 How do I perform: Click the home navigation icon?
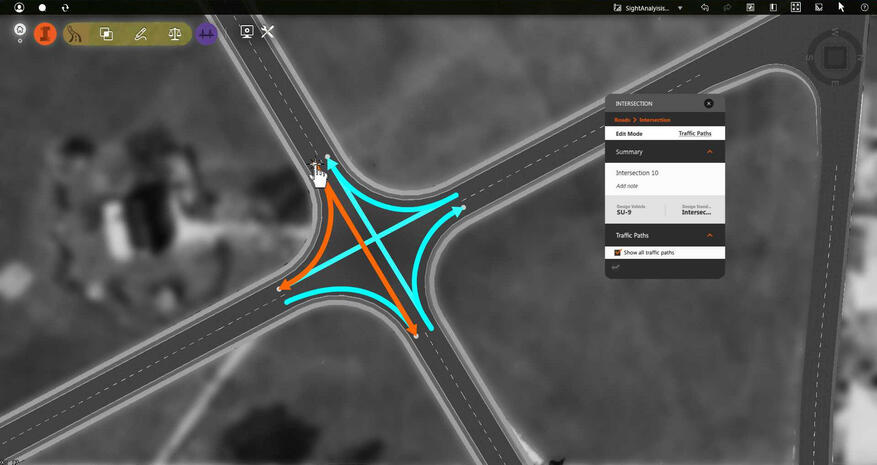[x=20, y=30]
